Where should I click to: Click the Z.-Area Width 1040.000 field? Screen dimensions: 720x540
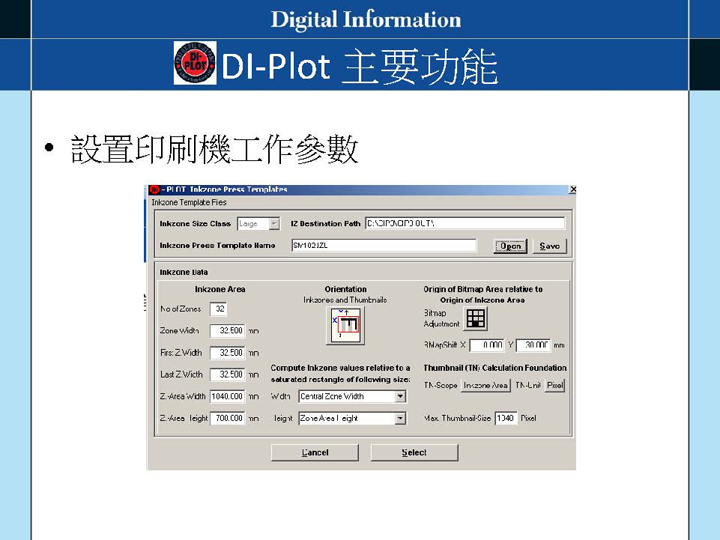[227, 396]
